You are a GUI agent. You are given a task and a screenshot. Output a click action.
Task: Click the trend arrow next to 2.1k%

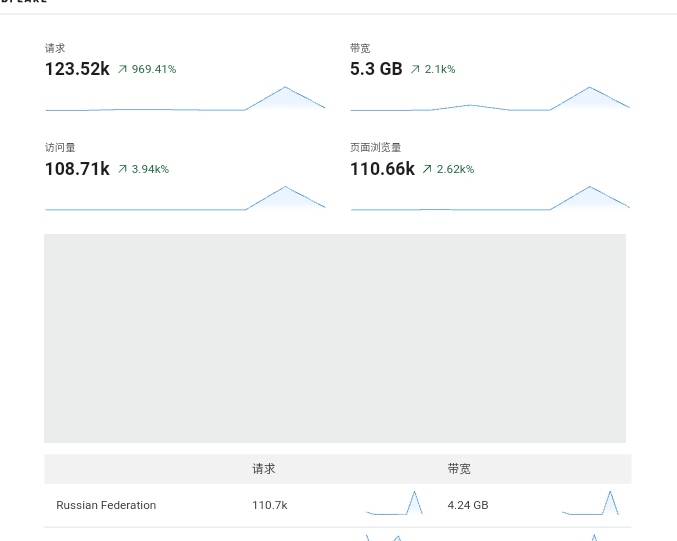pos(415,70)
